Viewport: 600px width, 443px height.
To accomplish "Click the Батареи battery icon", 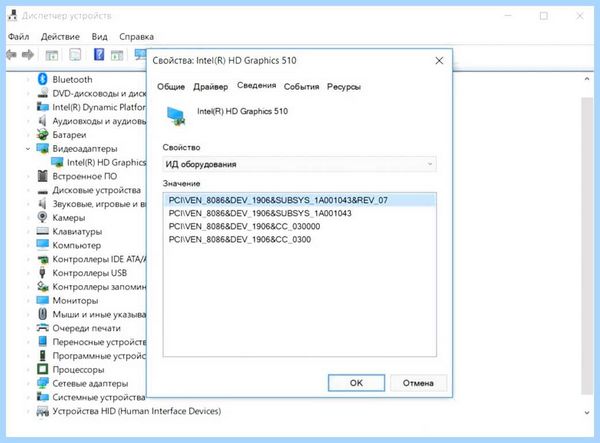I will pyautogui.click(x=42, y=134).
